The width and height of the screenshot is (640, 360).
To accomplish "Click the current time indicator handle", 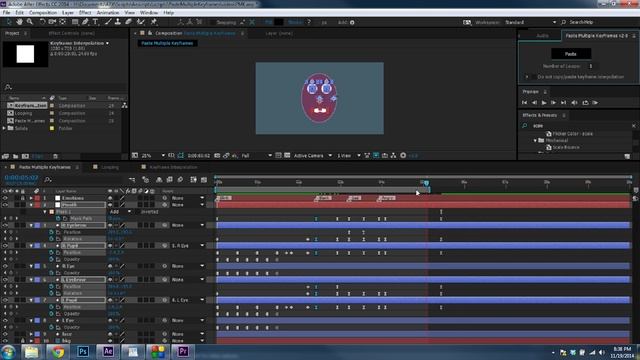I will click(426, 183).
